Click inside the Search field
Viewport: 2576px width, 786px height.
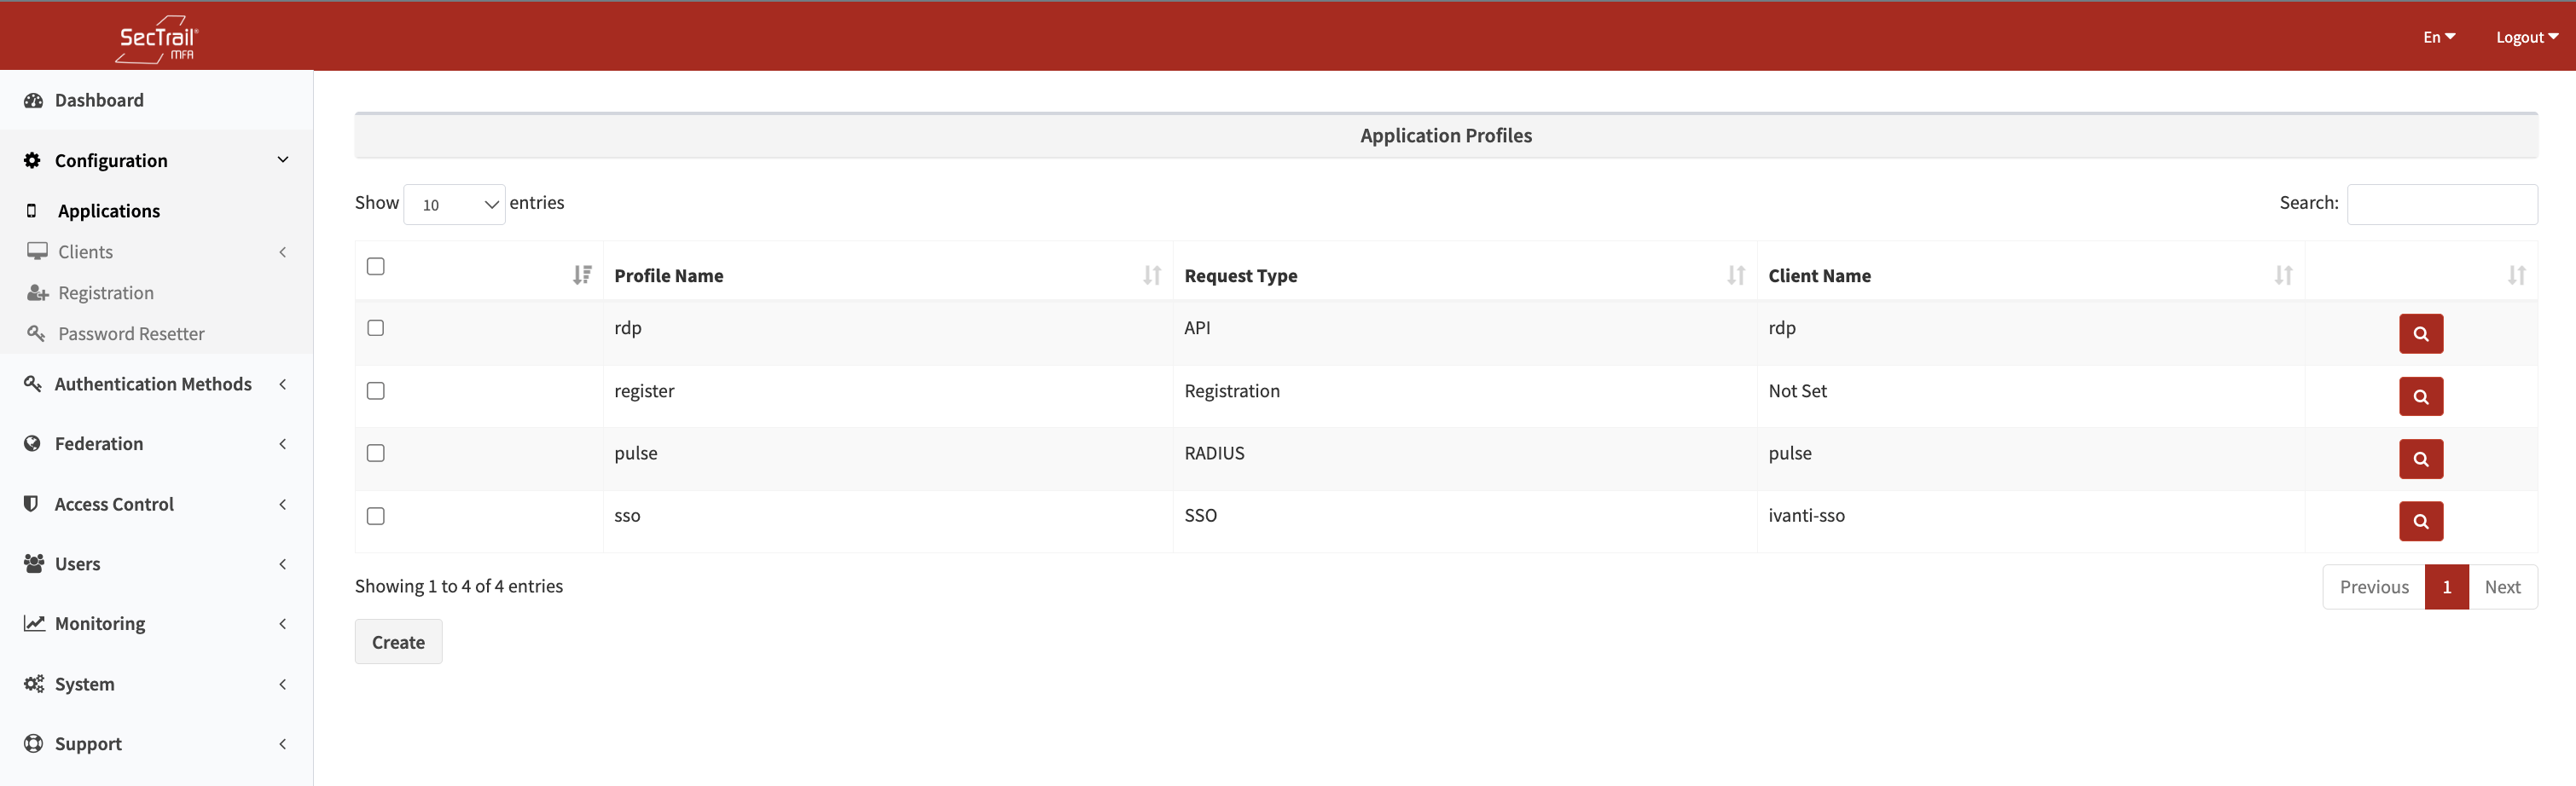(x=2442, y=204)
